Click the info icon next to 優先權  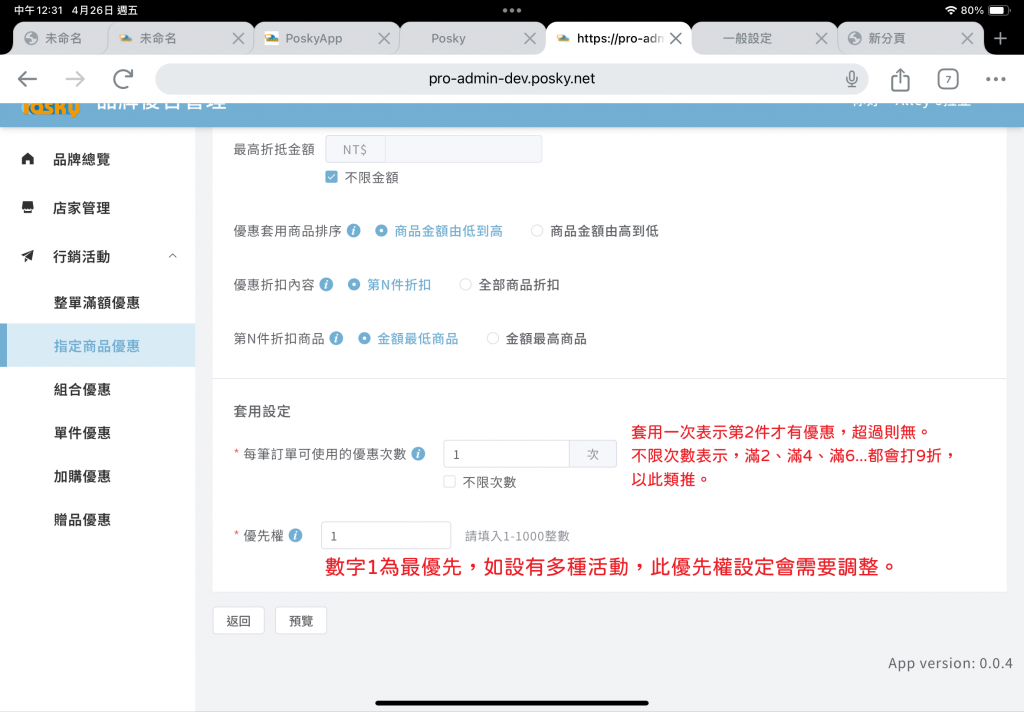point(296,535)
